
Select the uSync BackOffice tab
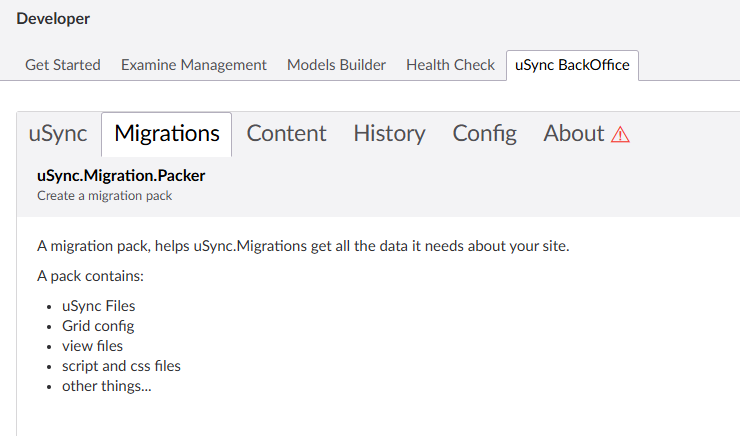[572, 65]
